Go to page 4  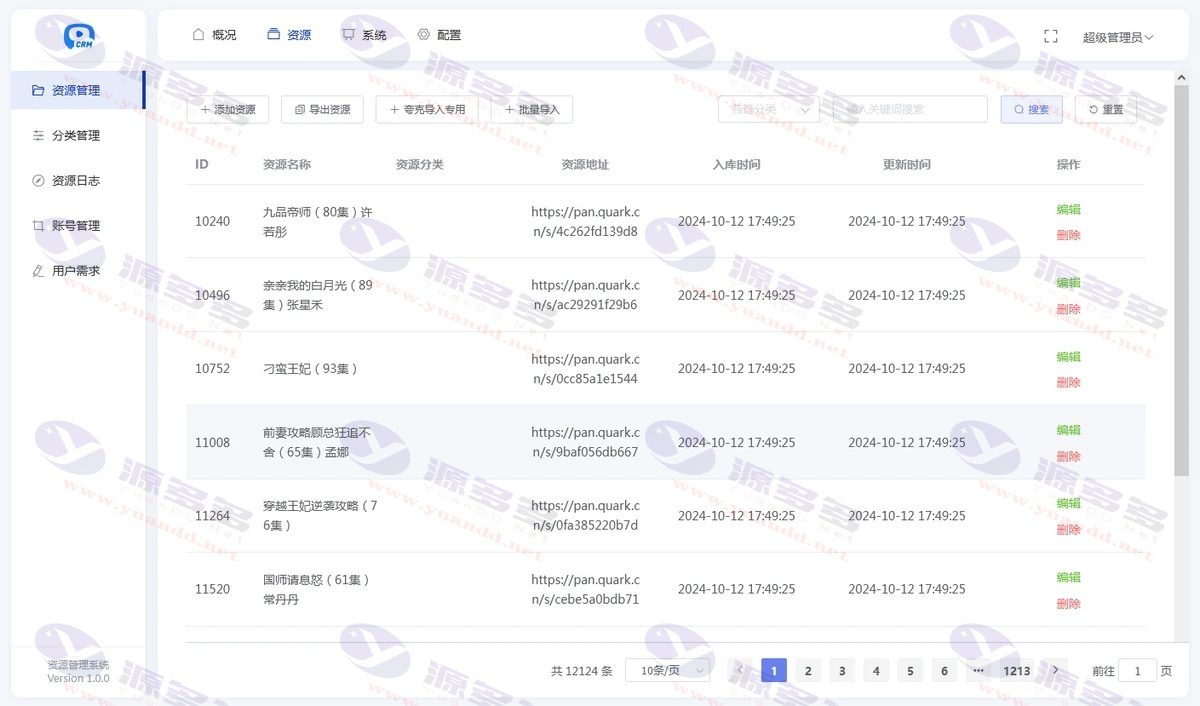876,670
